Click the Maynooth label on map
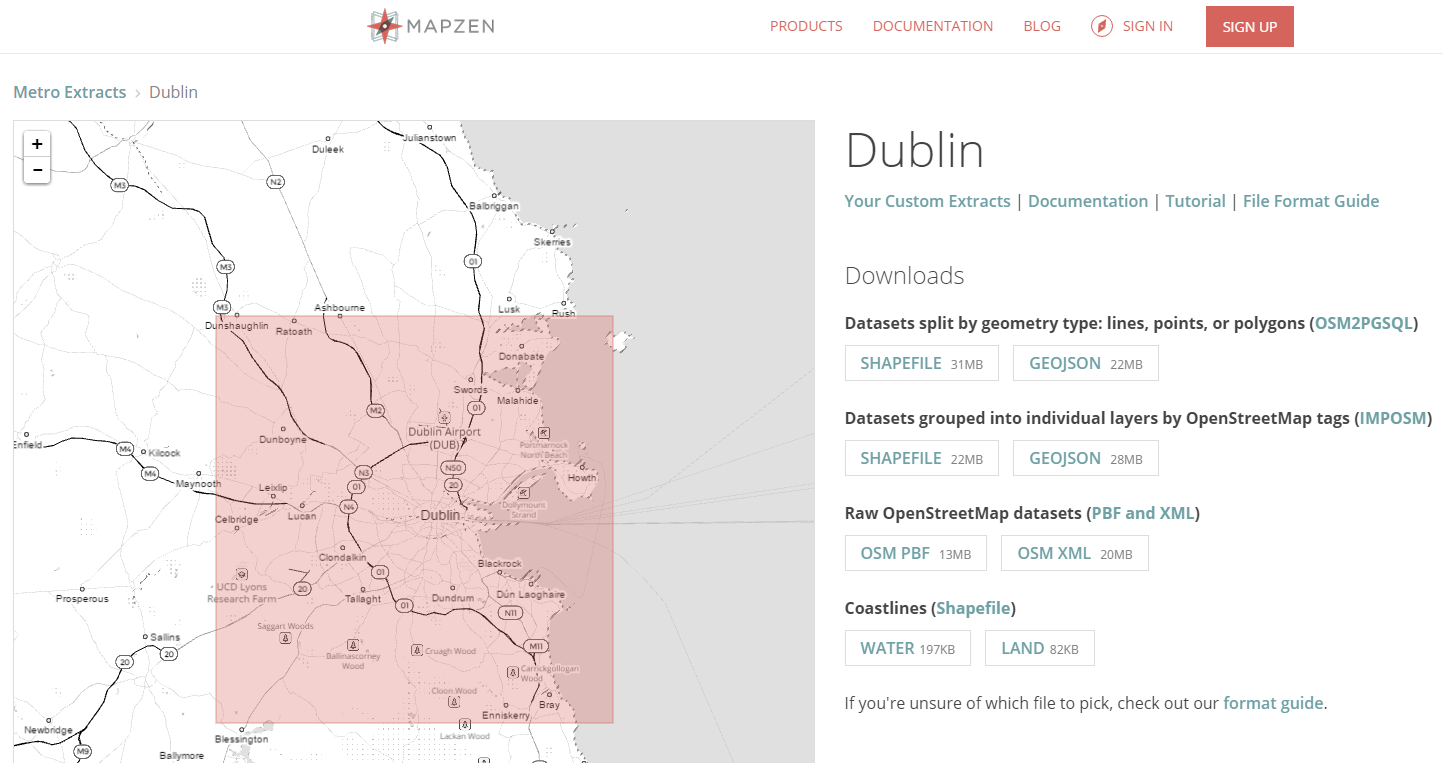 point(198,484)
